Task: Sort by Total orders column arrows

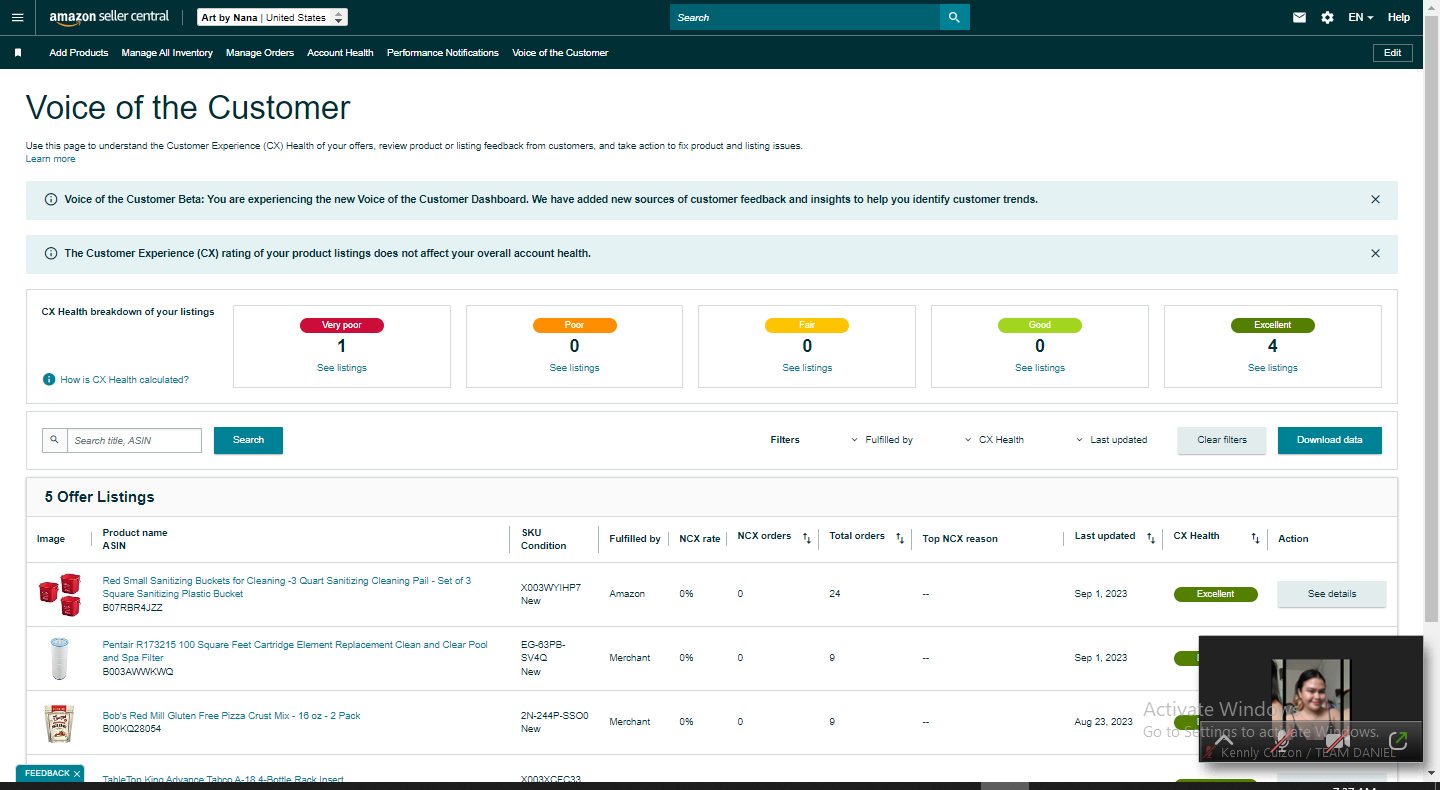Action: pyautogui.click(x=899, y=538)
